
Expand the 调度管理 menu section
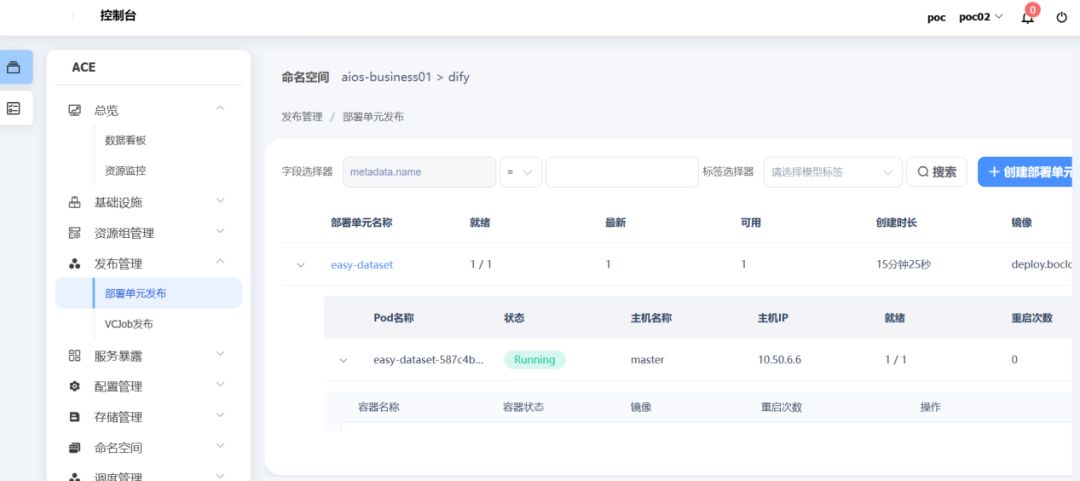point(220,475)
